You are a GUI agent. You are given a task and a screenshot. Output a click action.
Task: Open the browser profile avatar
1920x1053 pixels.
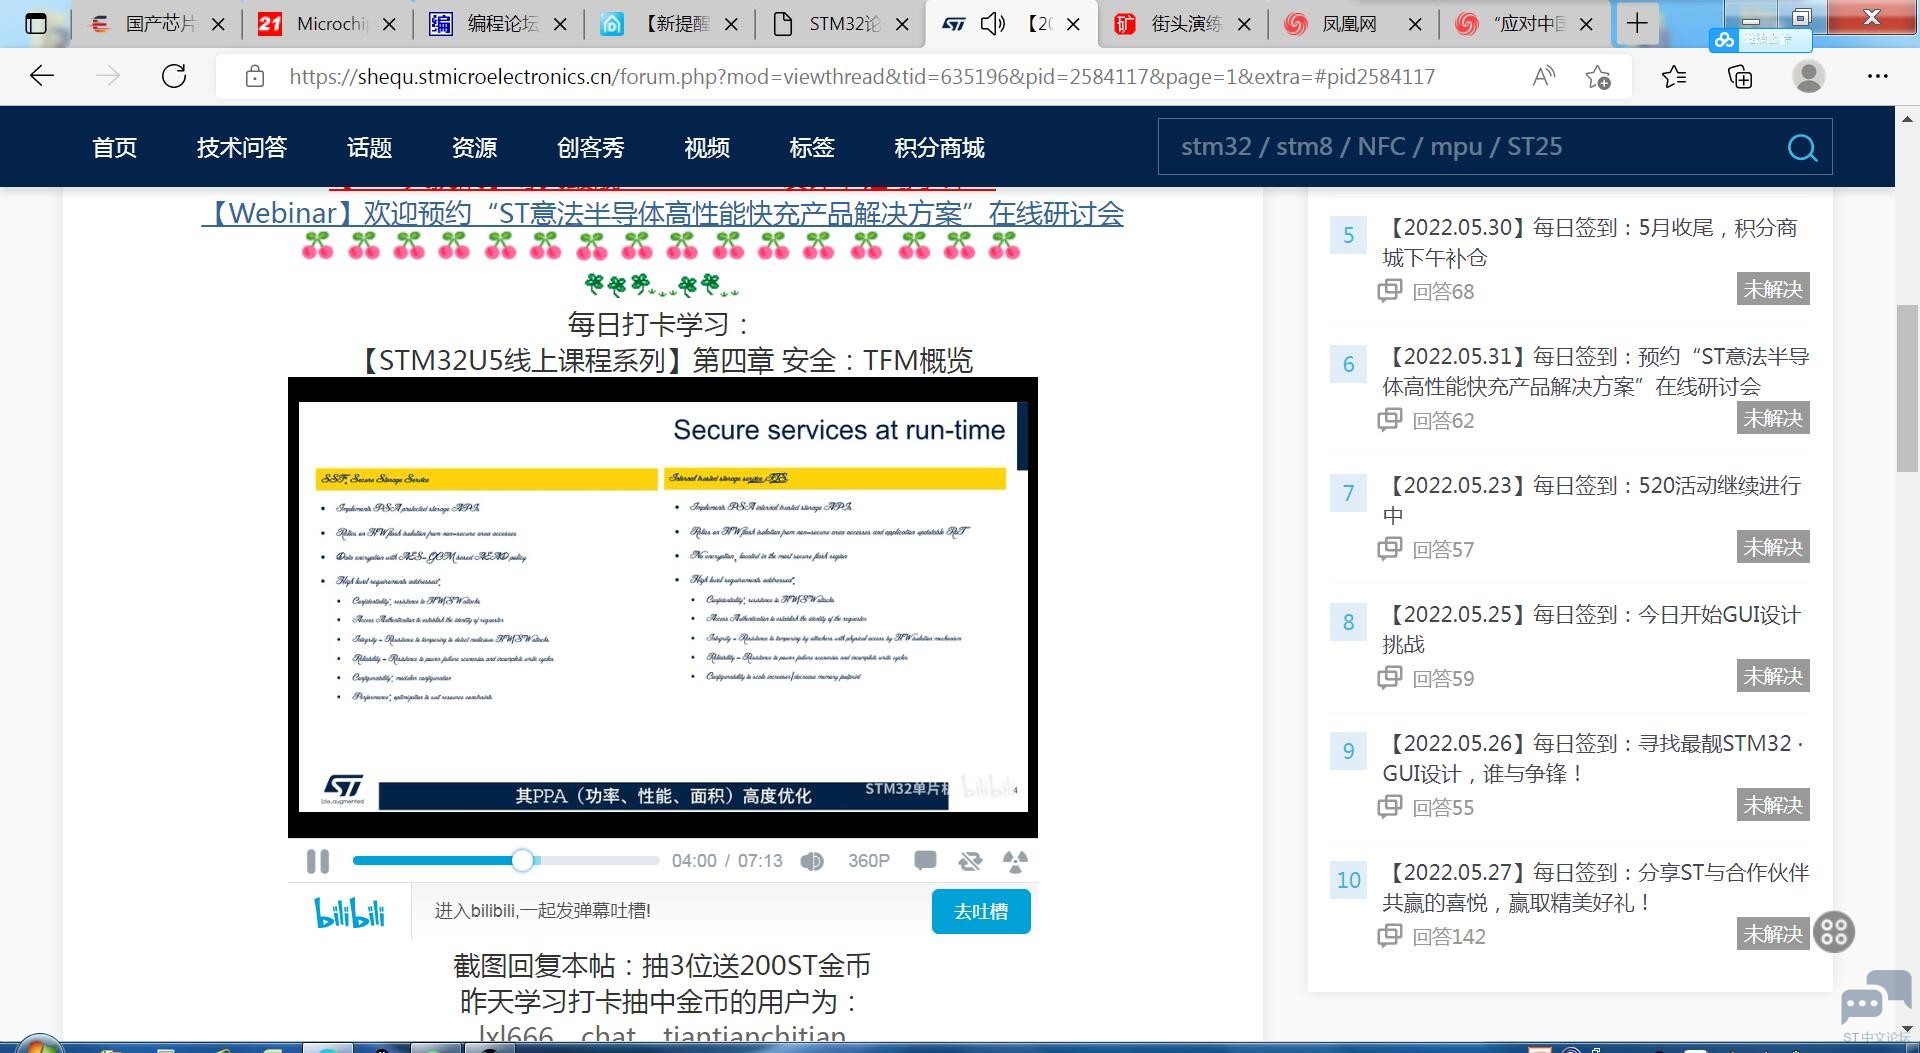coord(1808,76)
